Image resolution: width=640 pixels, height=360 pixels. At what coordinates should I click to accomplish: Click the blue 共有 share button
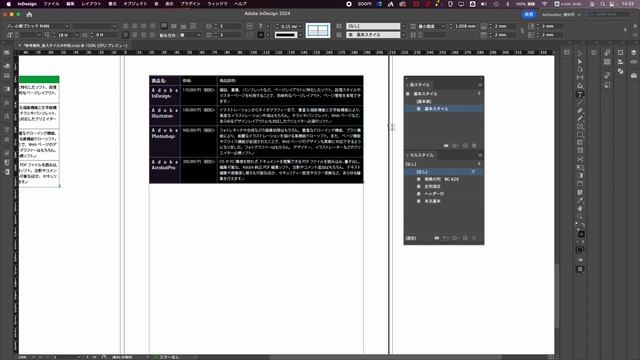point(529,15)
